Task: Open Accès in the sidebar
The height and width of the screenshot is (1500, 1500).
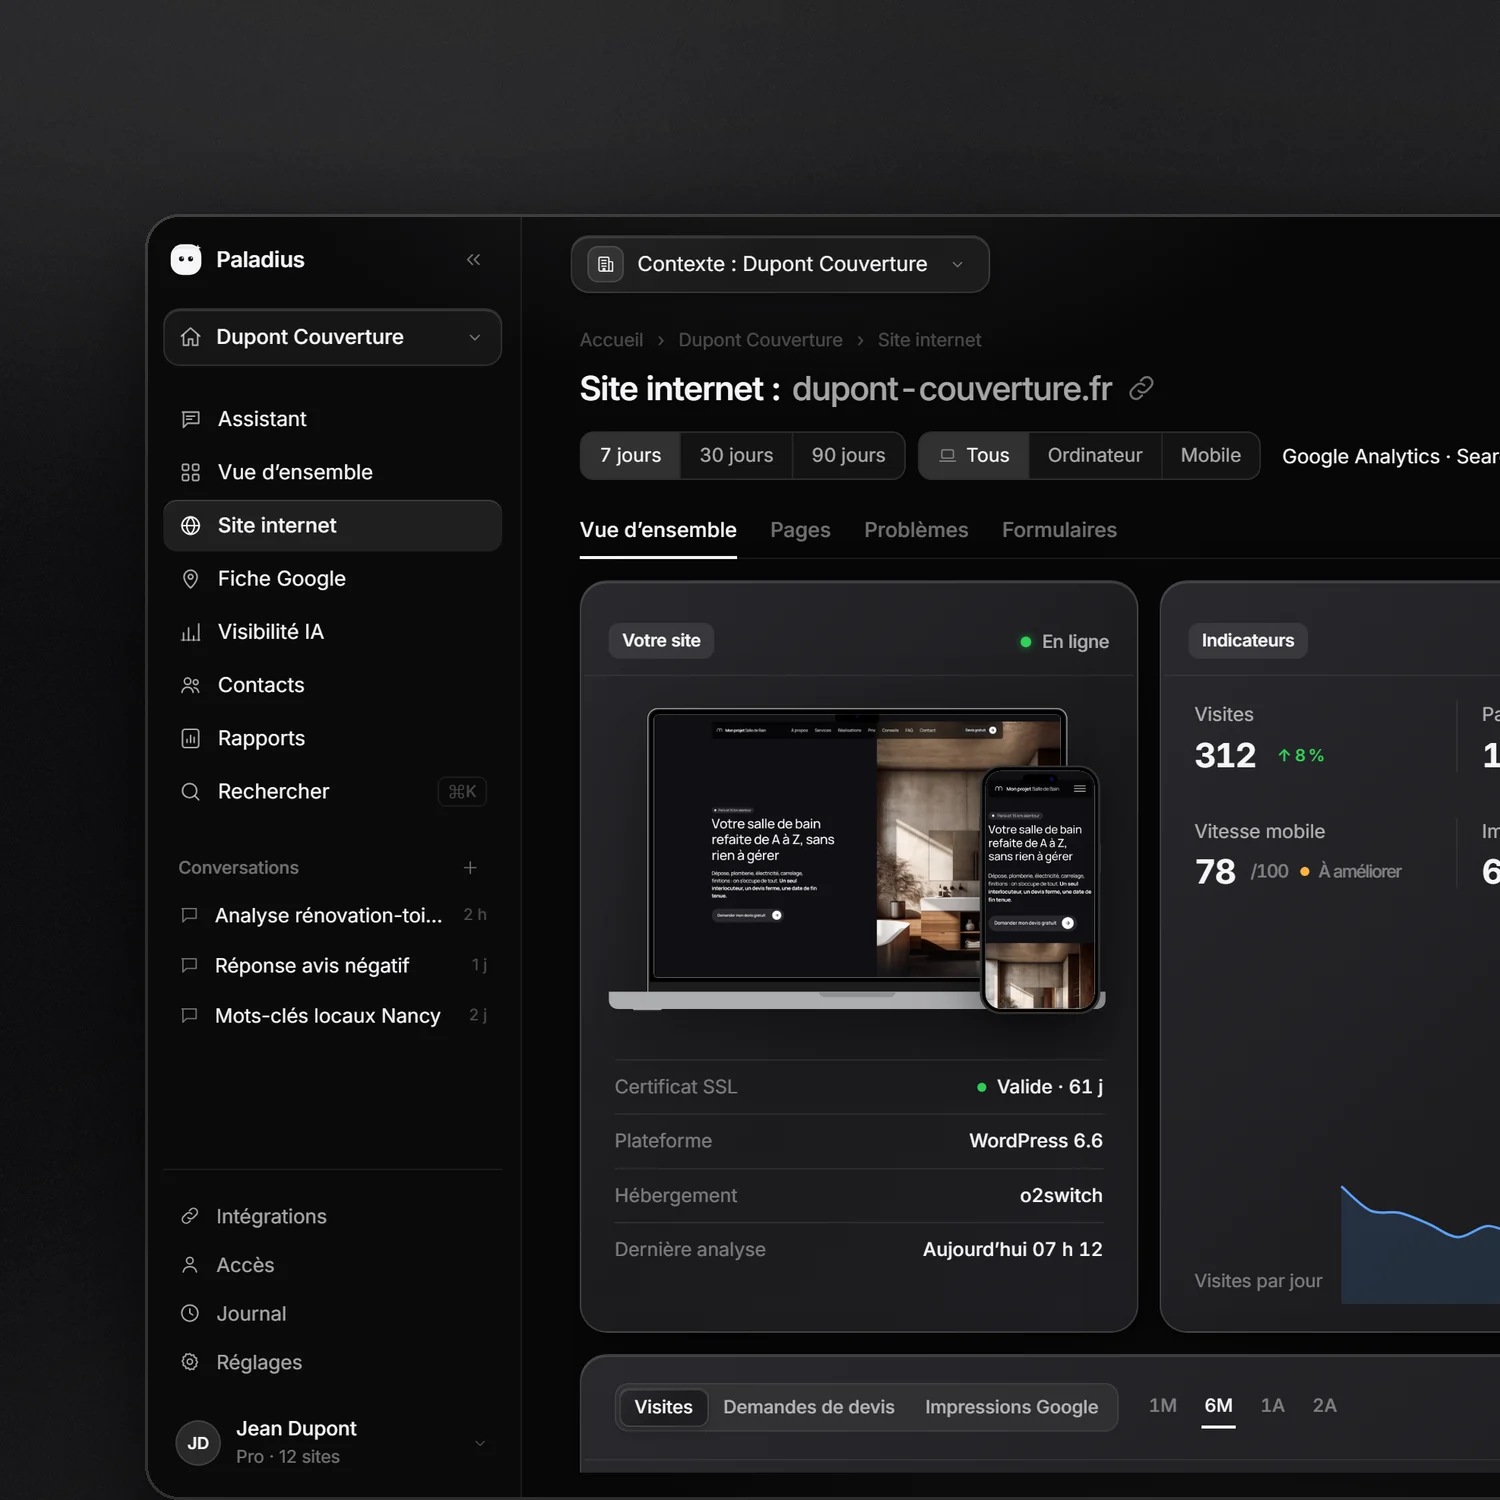Action: pos(333,1265)
